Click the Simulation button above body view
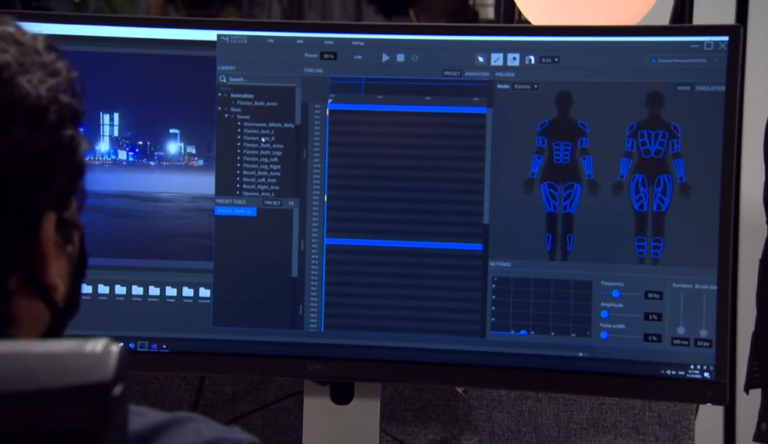 pos(709,88)
